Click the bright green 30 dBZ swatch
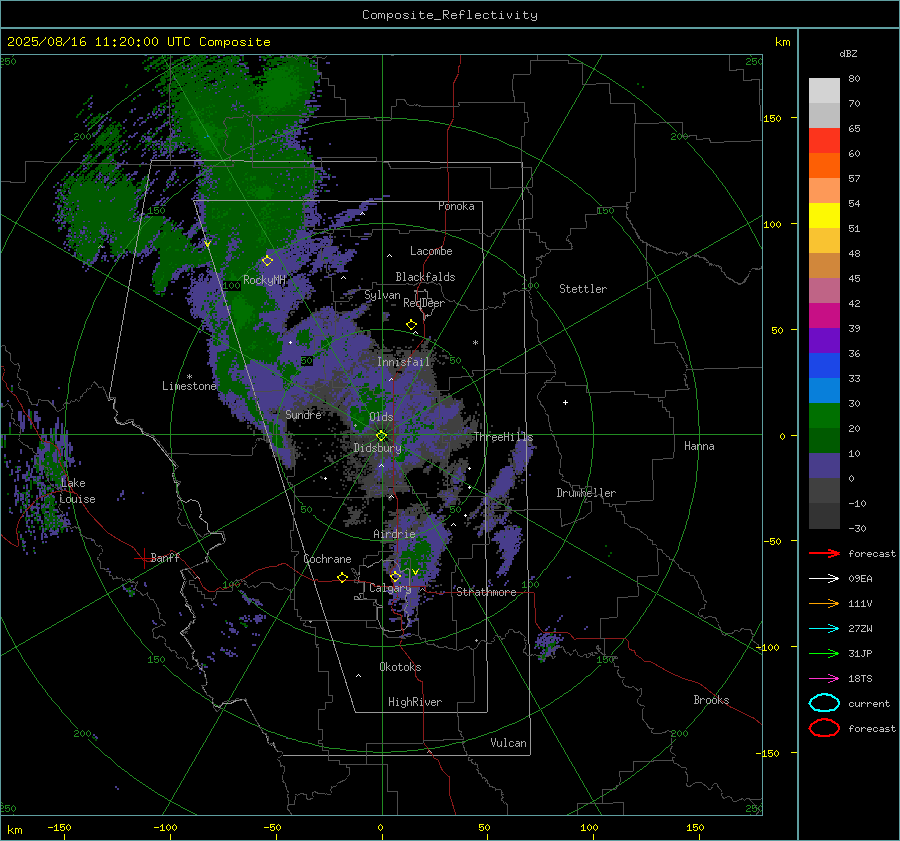Image resolution: width=900 pixels, height=841 pixels. click(x=824, y=416)
